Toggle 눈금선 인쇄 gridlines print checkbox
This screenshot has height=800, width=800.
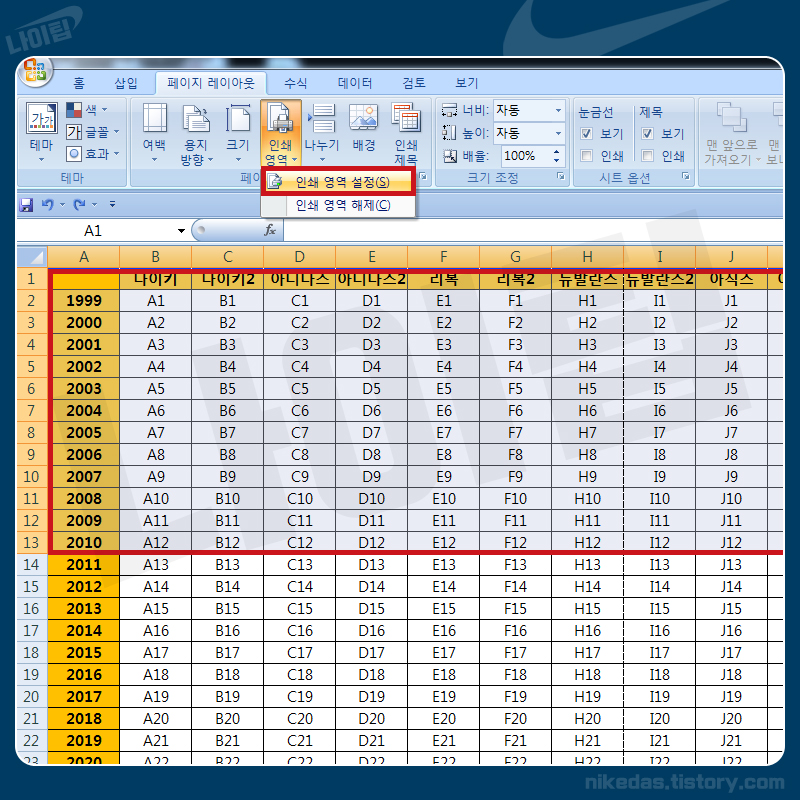tap(587, 156)
